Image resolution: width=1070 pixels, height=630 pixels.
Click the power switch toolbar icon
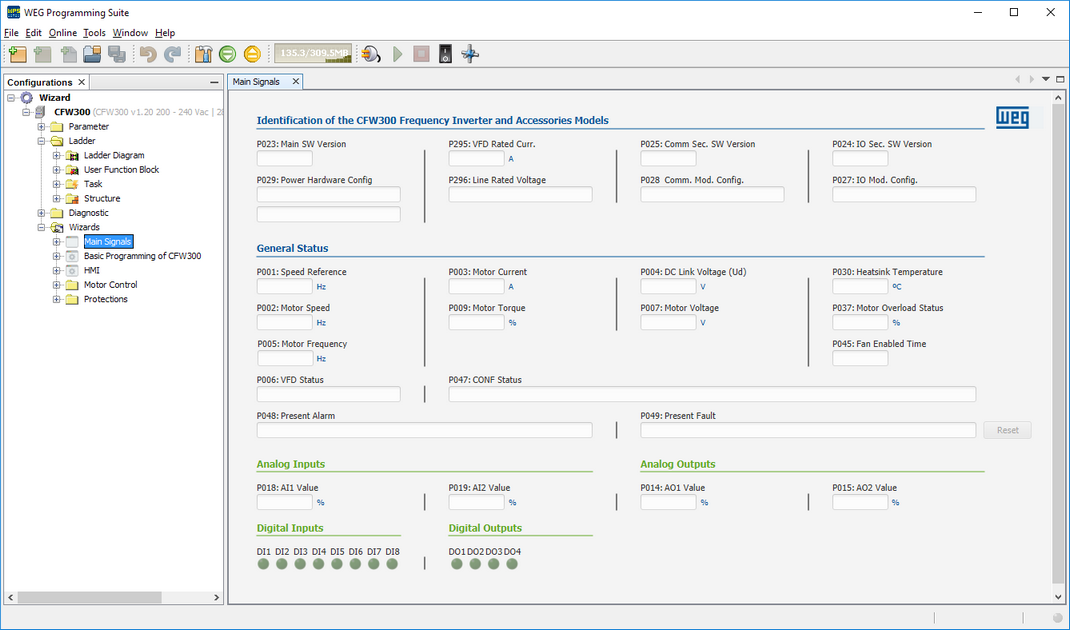445,54
